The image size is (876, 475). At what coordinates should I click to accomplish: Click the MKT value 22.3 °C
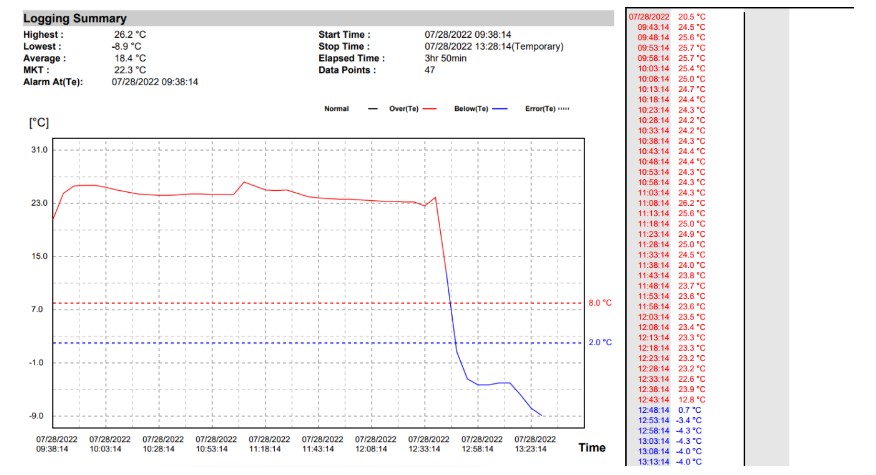pos(130,70)
